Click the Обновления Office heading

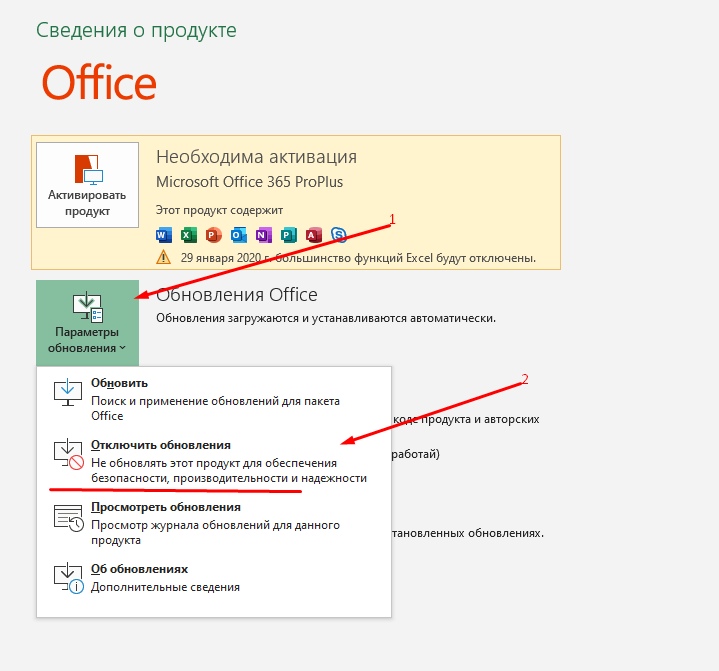pos(237,294)
